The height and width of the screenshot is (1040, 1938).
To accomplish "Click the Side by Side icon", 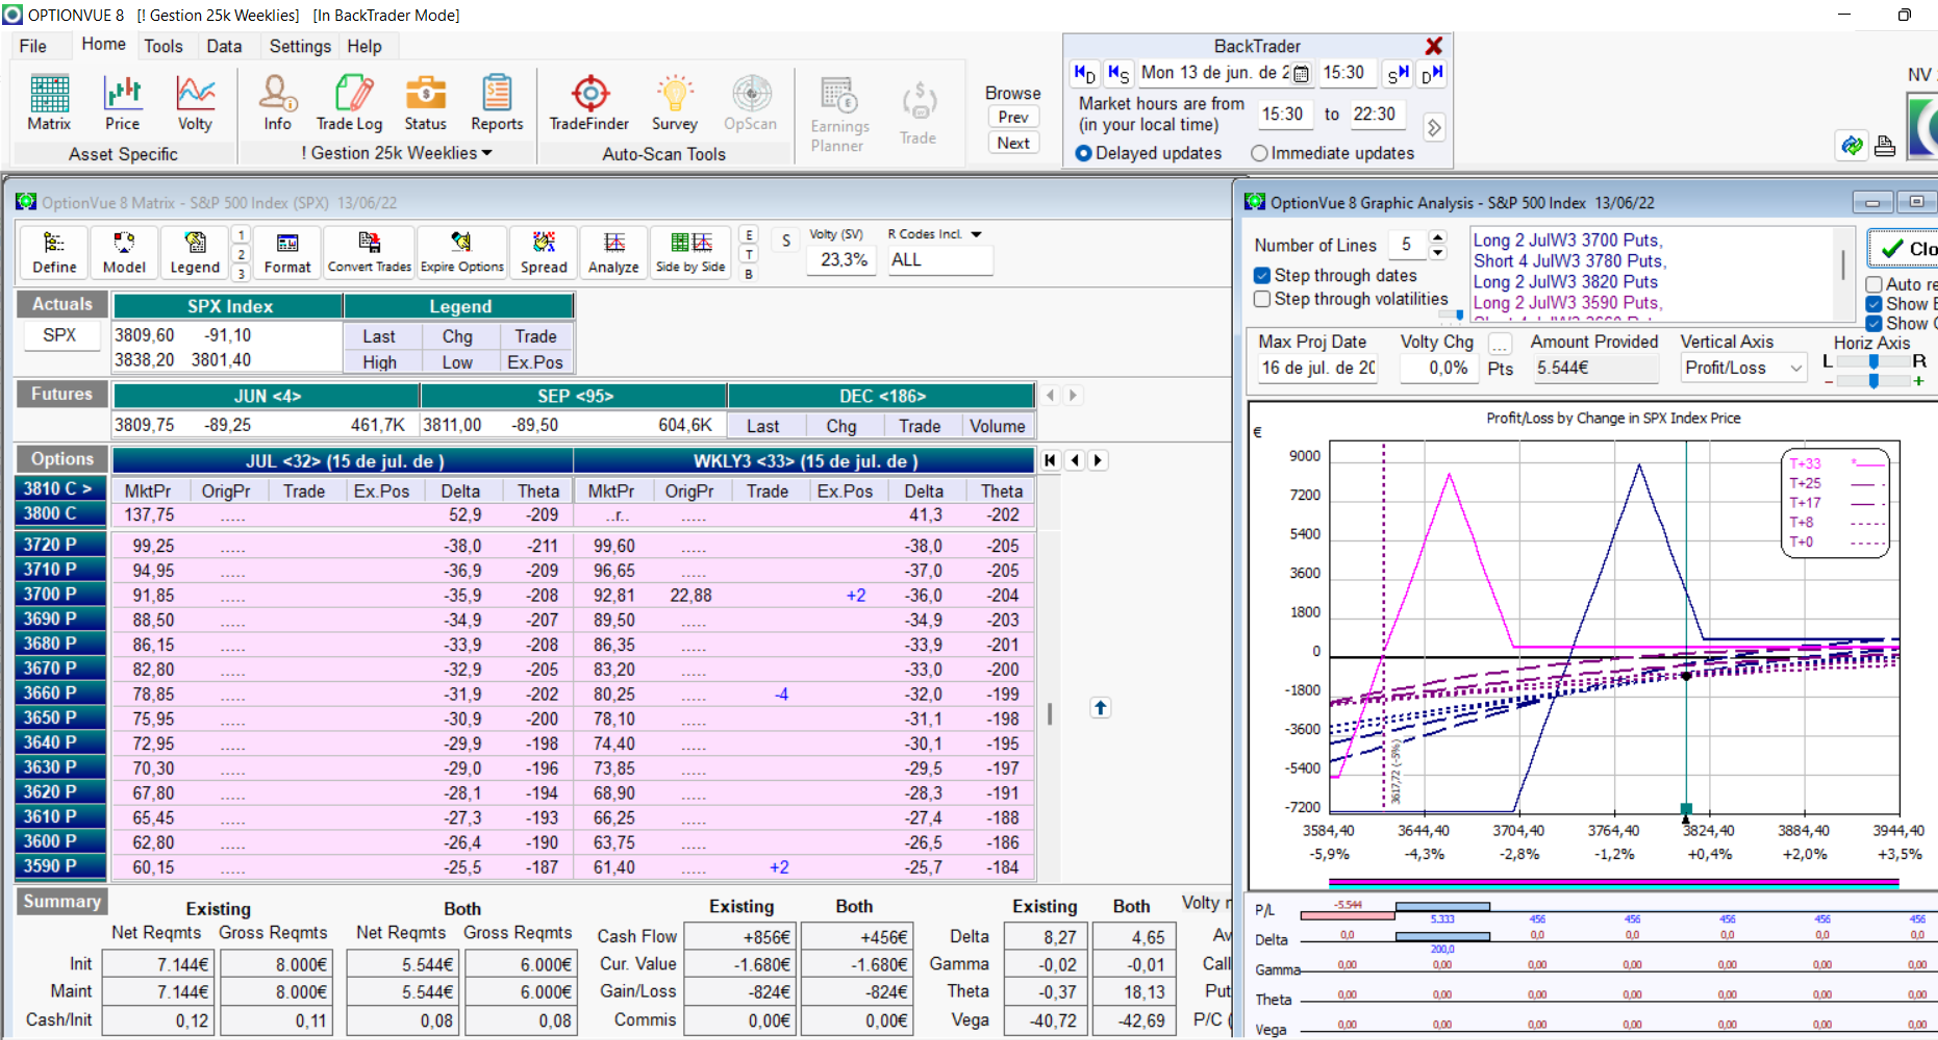I will [690, 252].
